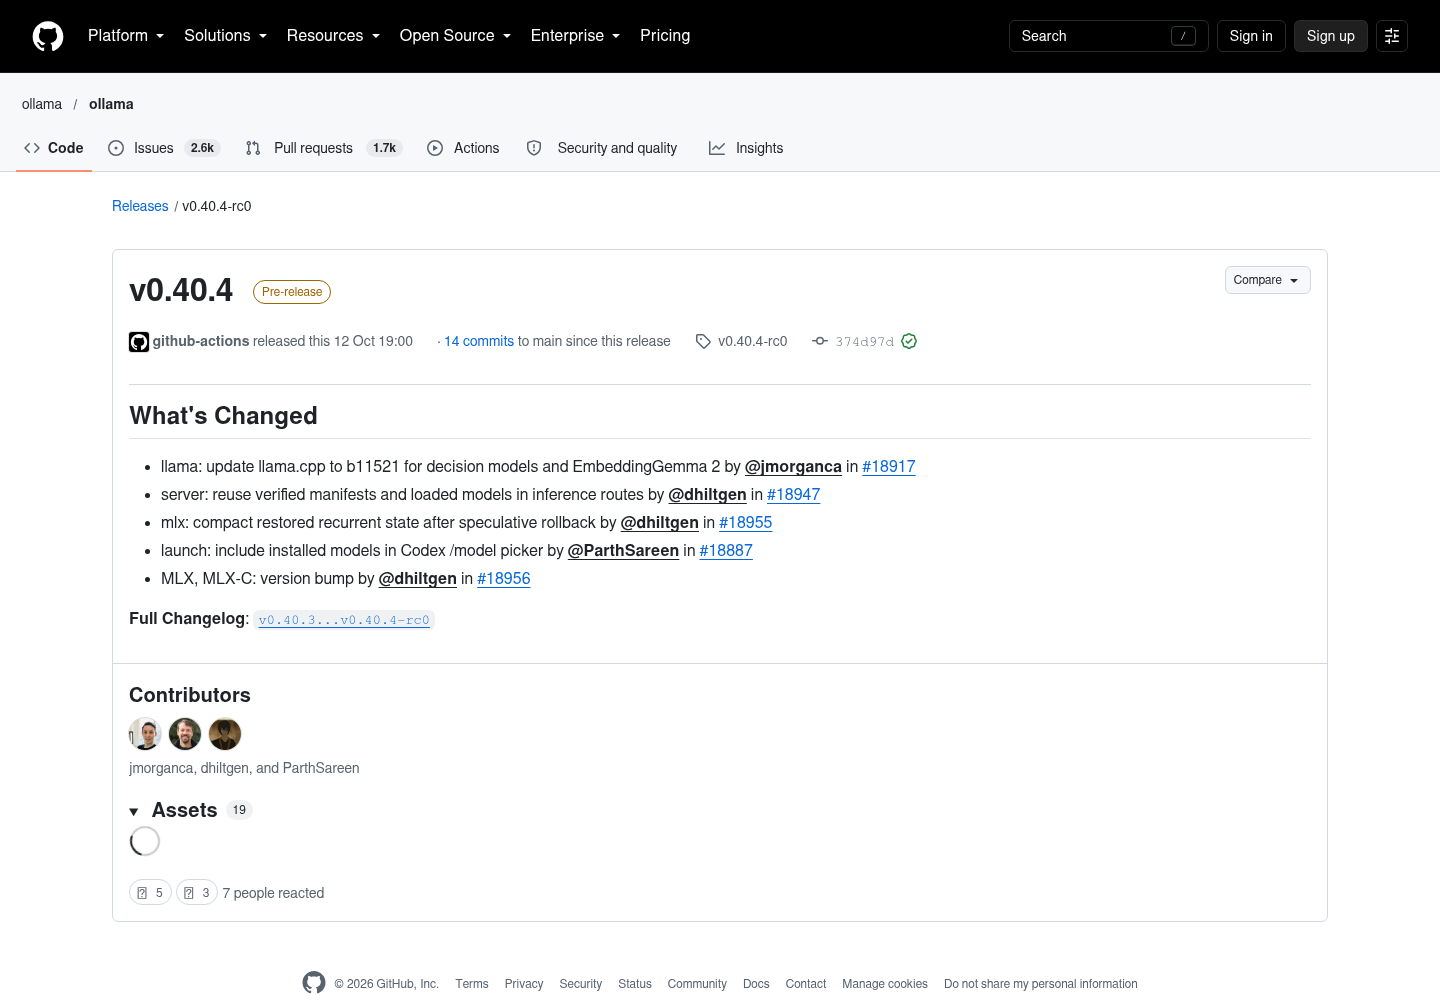Open pull request #18887
1440x1000 pixels.
726,550
